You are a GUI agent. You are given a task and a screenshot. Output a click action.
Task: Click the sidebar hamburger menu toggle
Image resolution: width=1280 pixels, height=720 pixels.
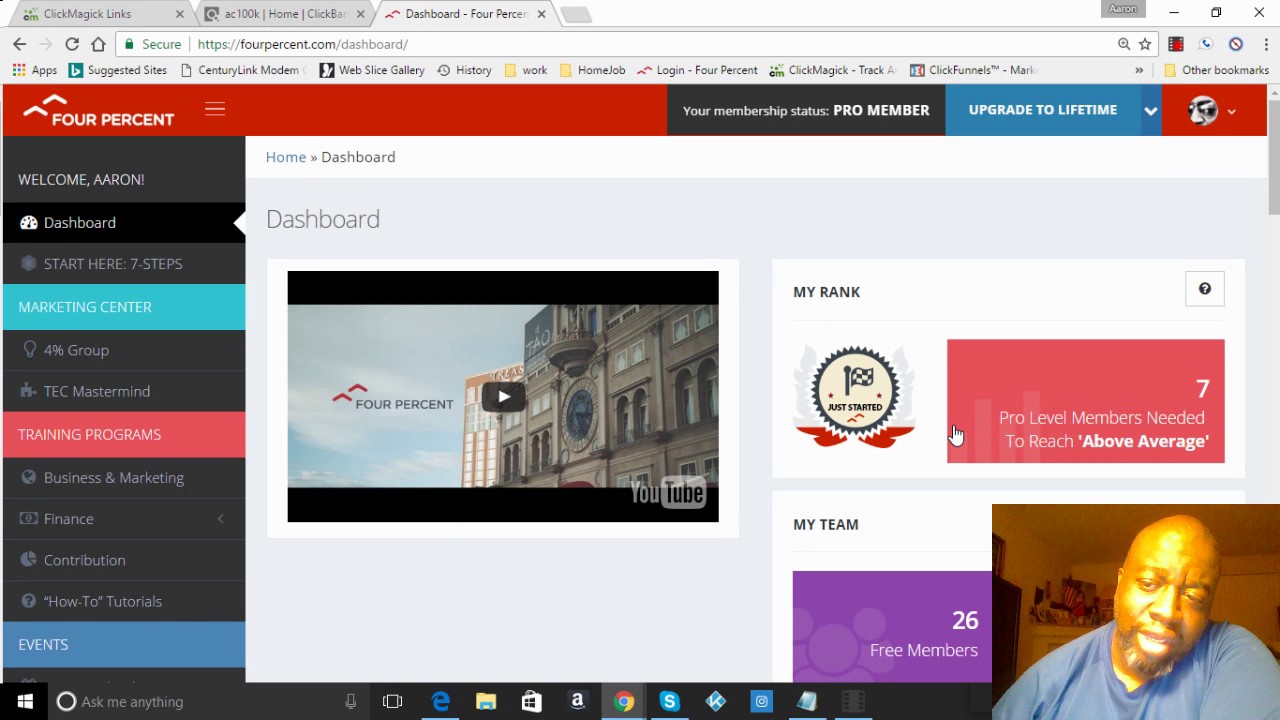pos(215,110)
